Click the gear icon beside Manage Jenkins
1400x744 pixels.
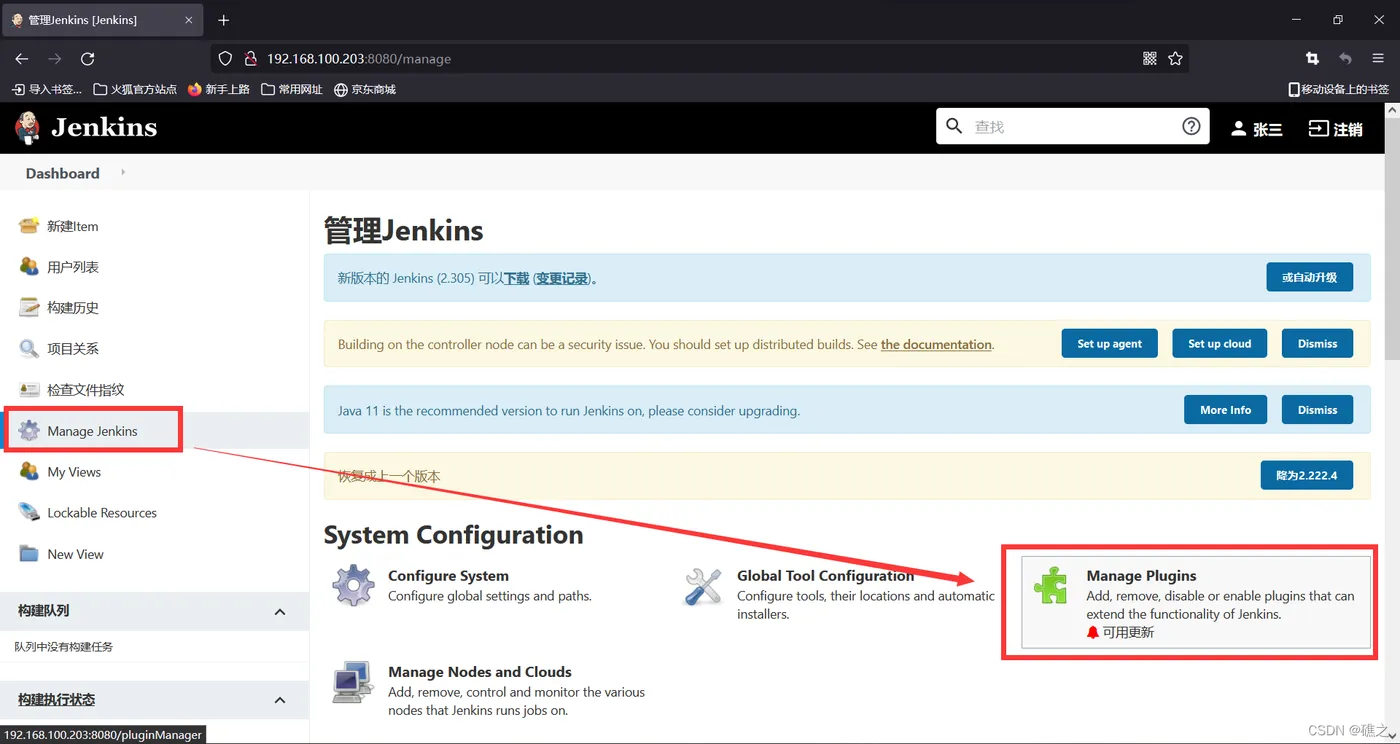point(29,431)
